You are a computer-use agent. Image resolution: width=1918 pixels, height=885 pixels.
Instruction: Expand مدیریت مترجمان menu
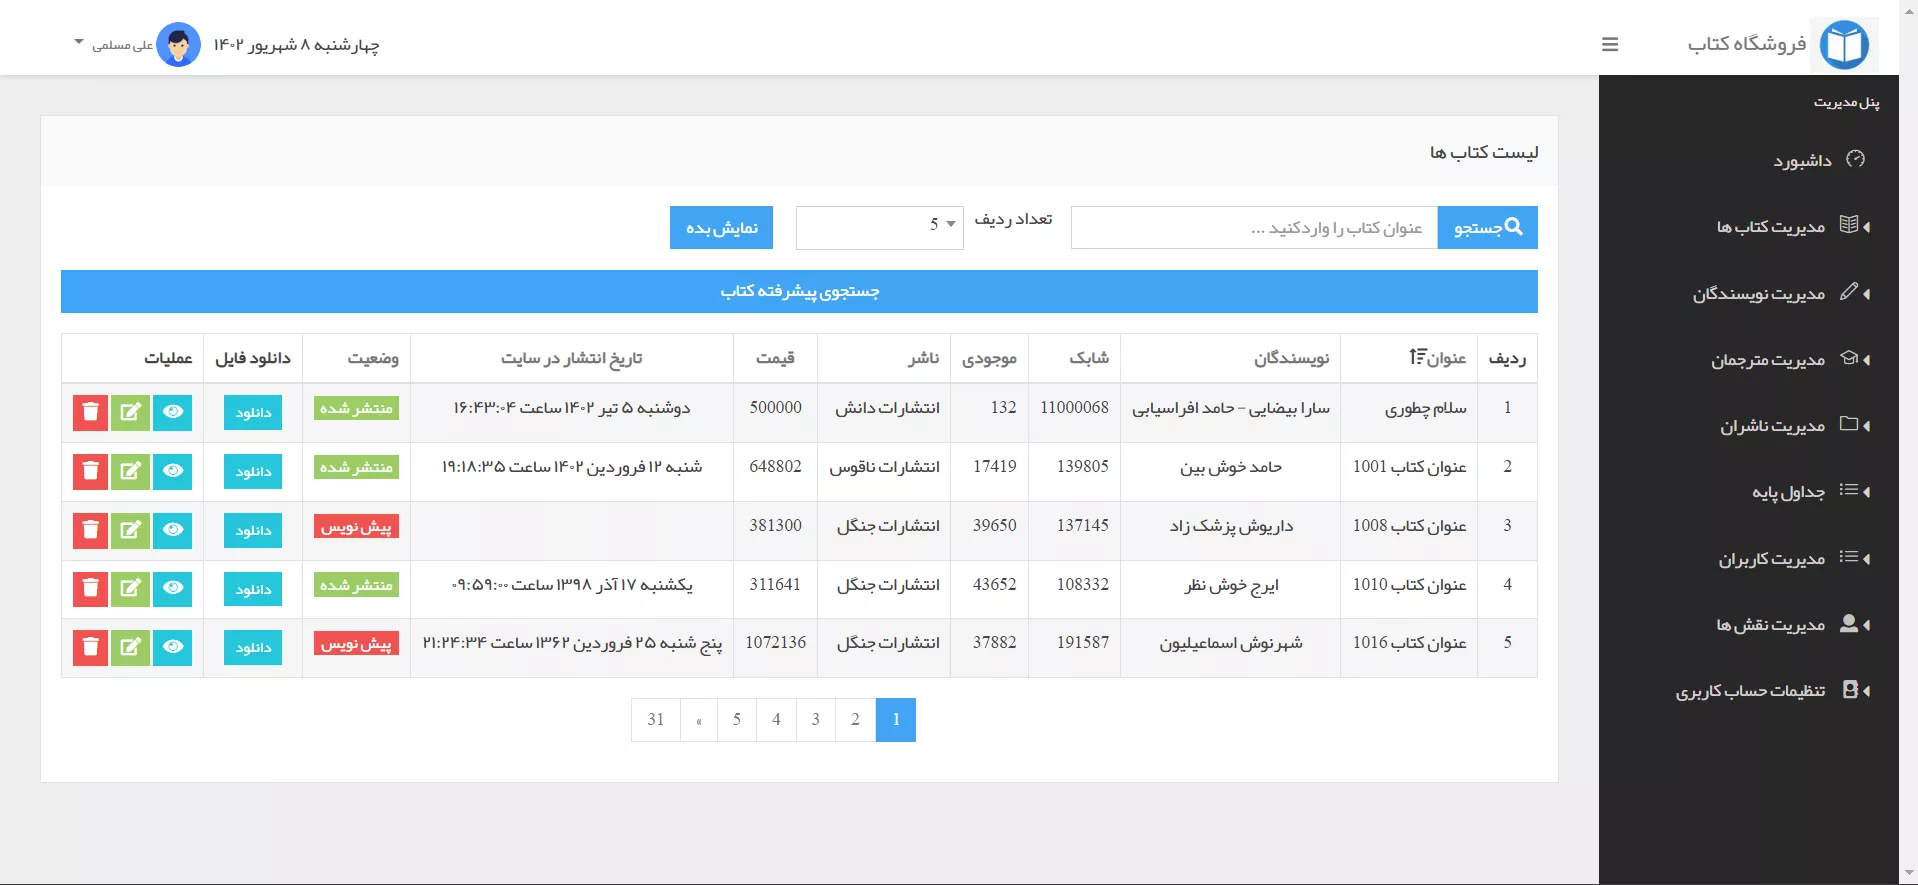(x=1768, y=360)
